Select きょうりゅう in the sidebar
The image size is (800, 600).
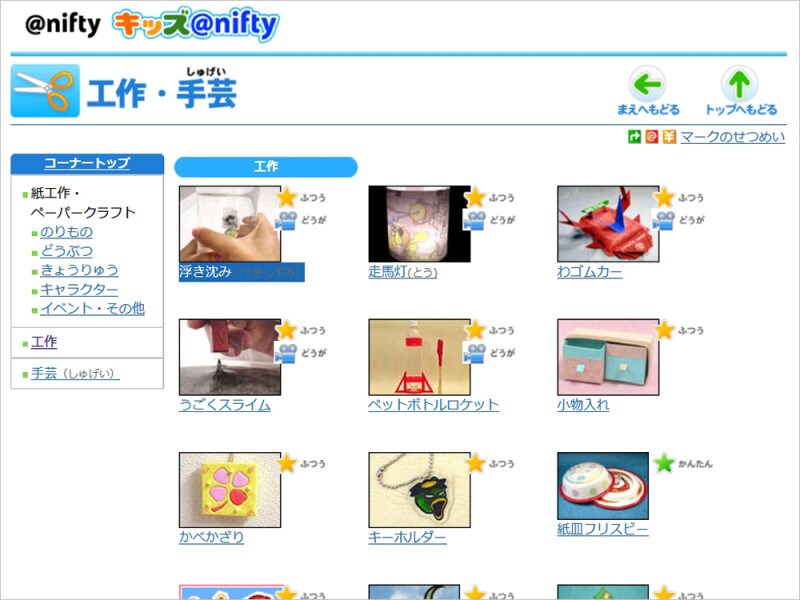coord(79,270)
